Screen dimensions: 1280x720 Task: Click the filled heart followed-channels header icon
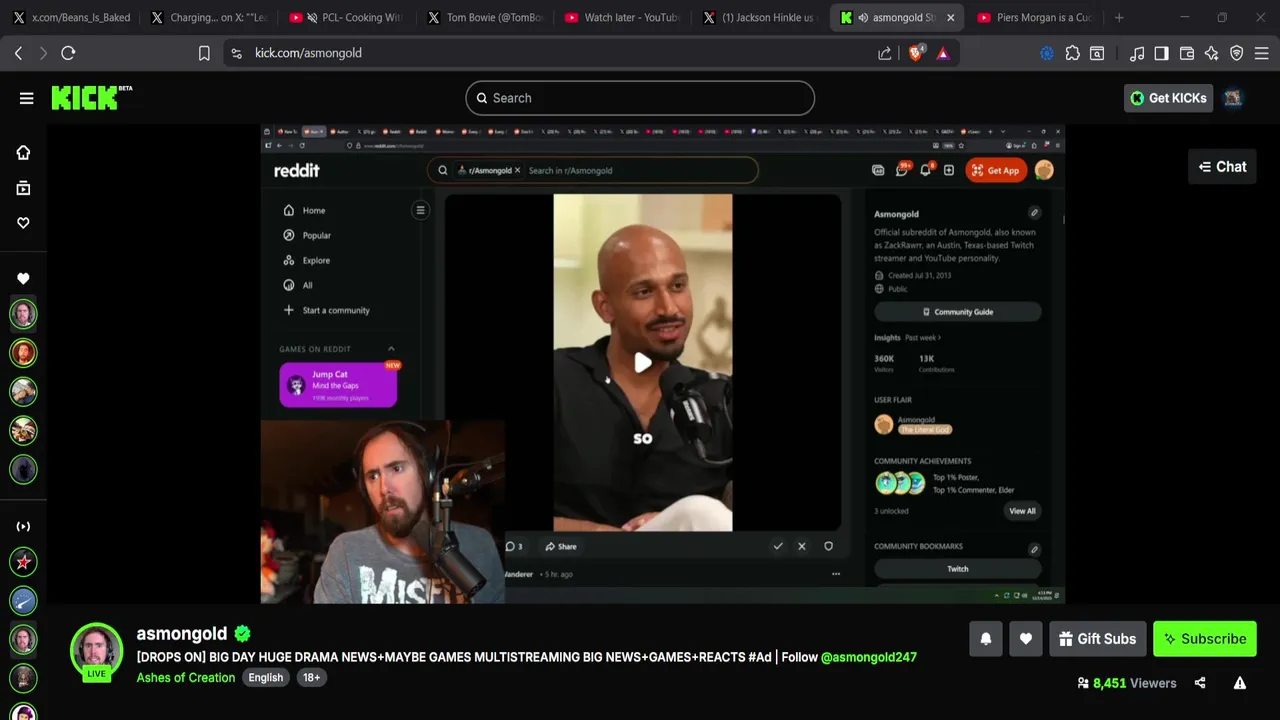click(23, 279)
